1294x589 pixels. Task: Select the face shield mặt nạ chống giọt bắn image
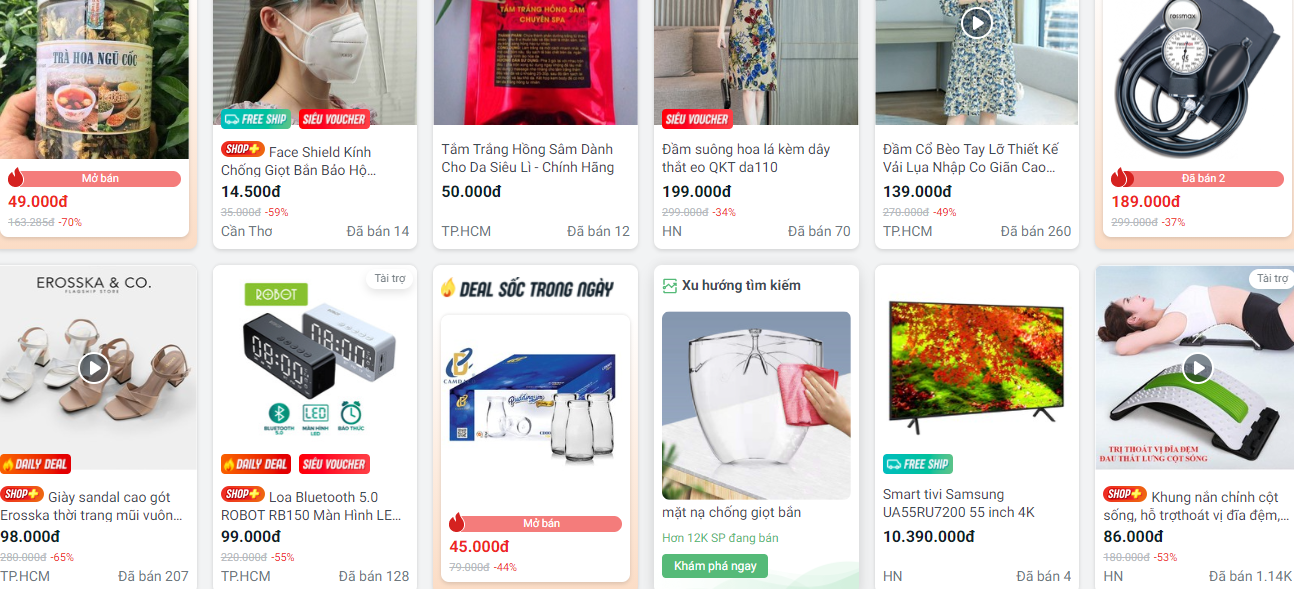756,406
